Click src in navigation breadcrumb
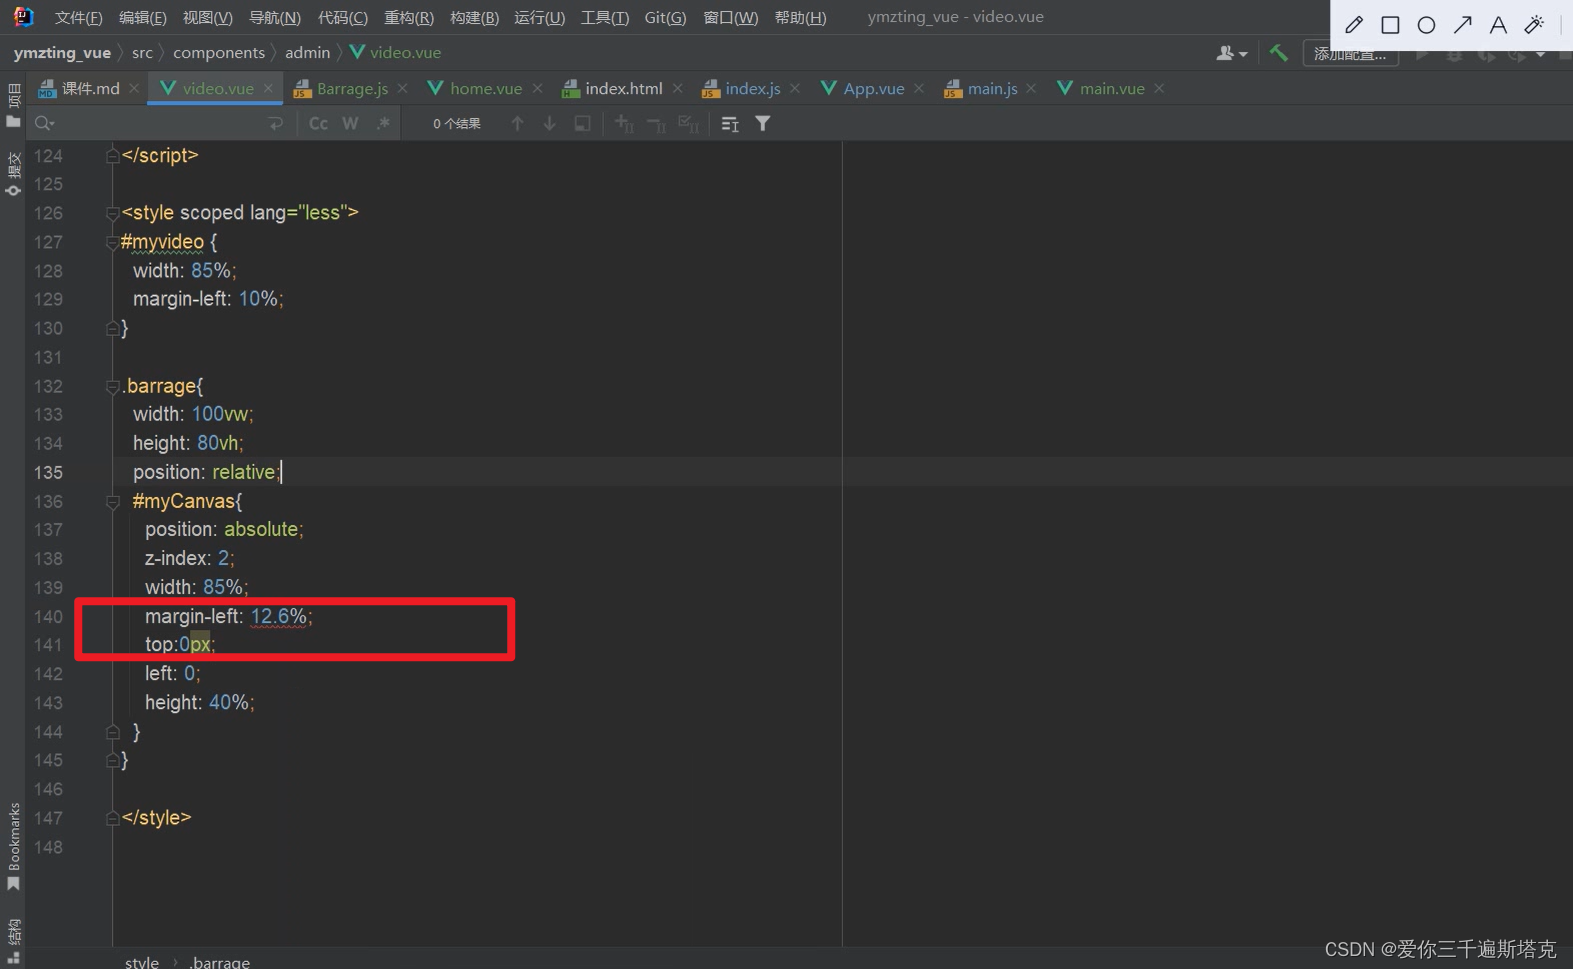Image resolution: width=1573 pixels, height=969 pixels. 142,53
